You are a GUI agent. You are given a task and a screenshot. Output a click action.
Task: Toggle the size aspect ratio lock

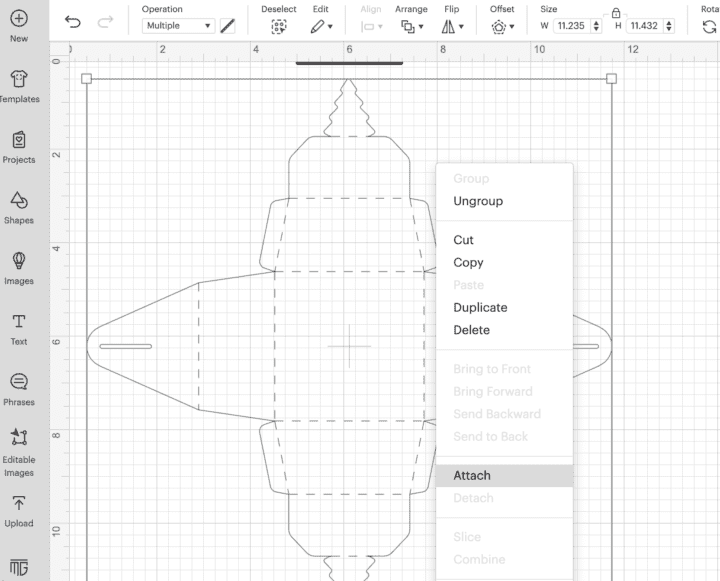pos(616,11)
